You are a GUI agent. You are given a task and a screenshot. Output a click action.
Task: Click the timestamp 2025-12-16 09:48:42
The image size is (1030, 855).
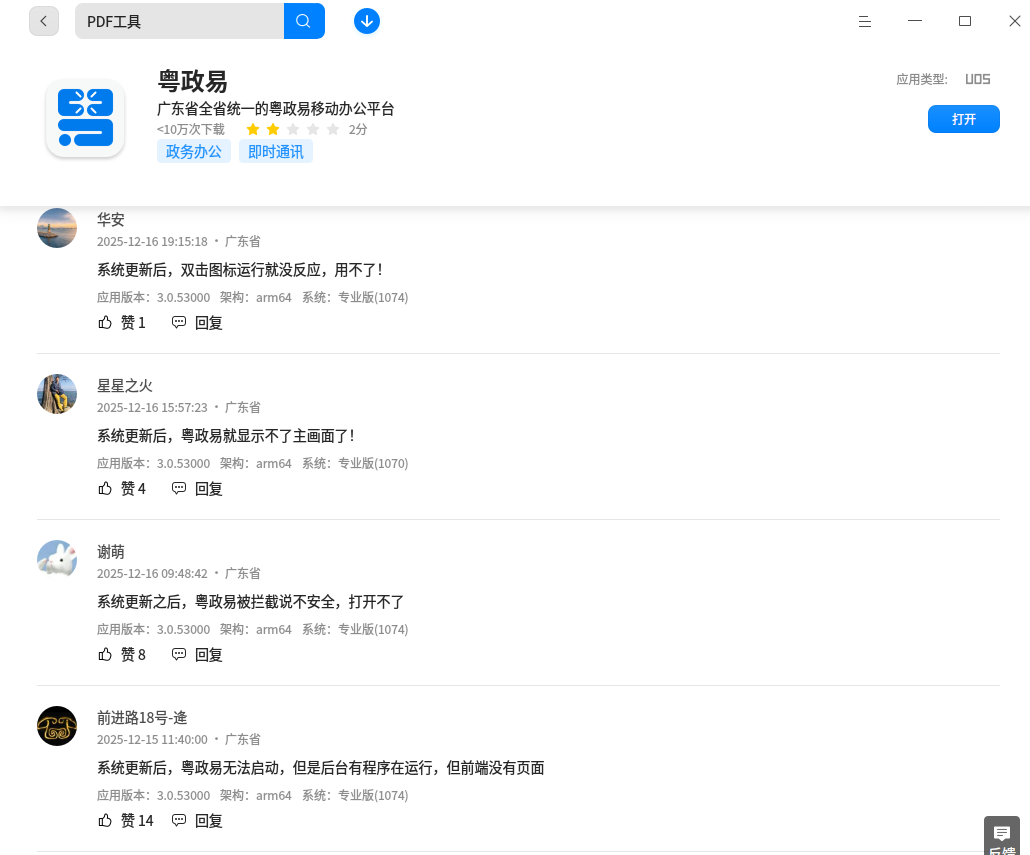pyautogui.click(x=152, y=574)
